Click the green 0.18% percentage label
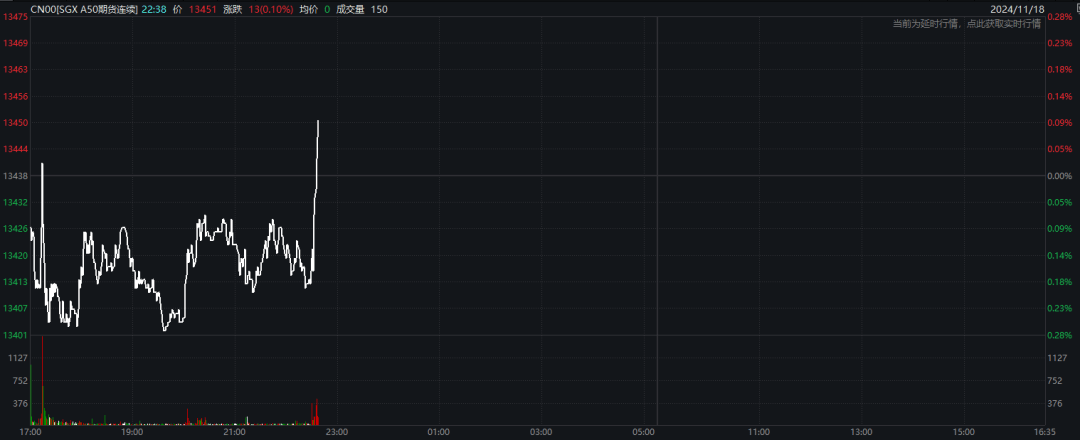 click(1060, 282)
